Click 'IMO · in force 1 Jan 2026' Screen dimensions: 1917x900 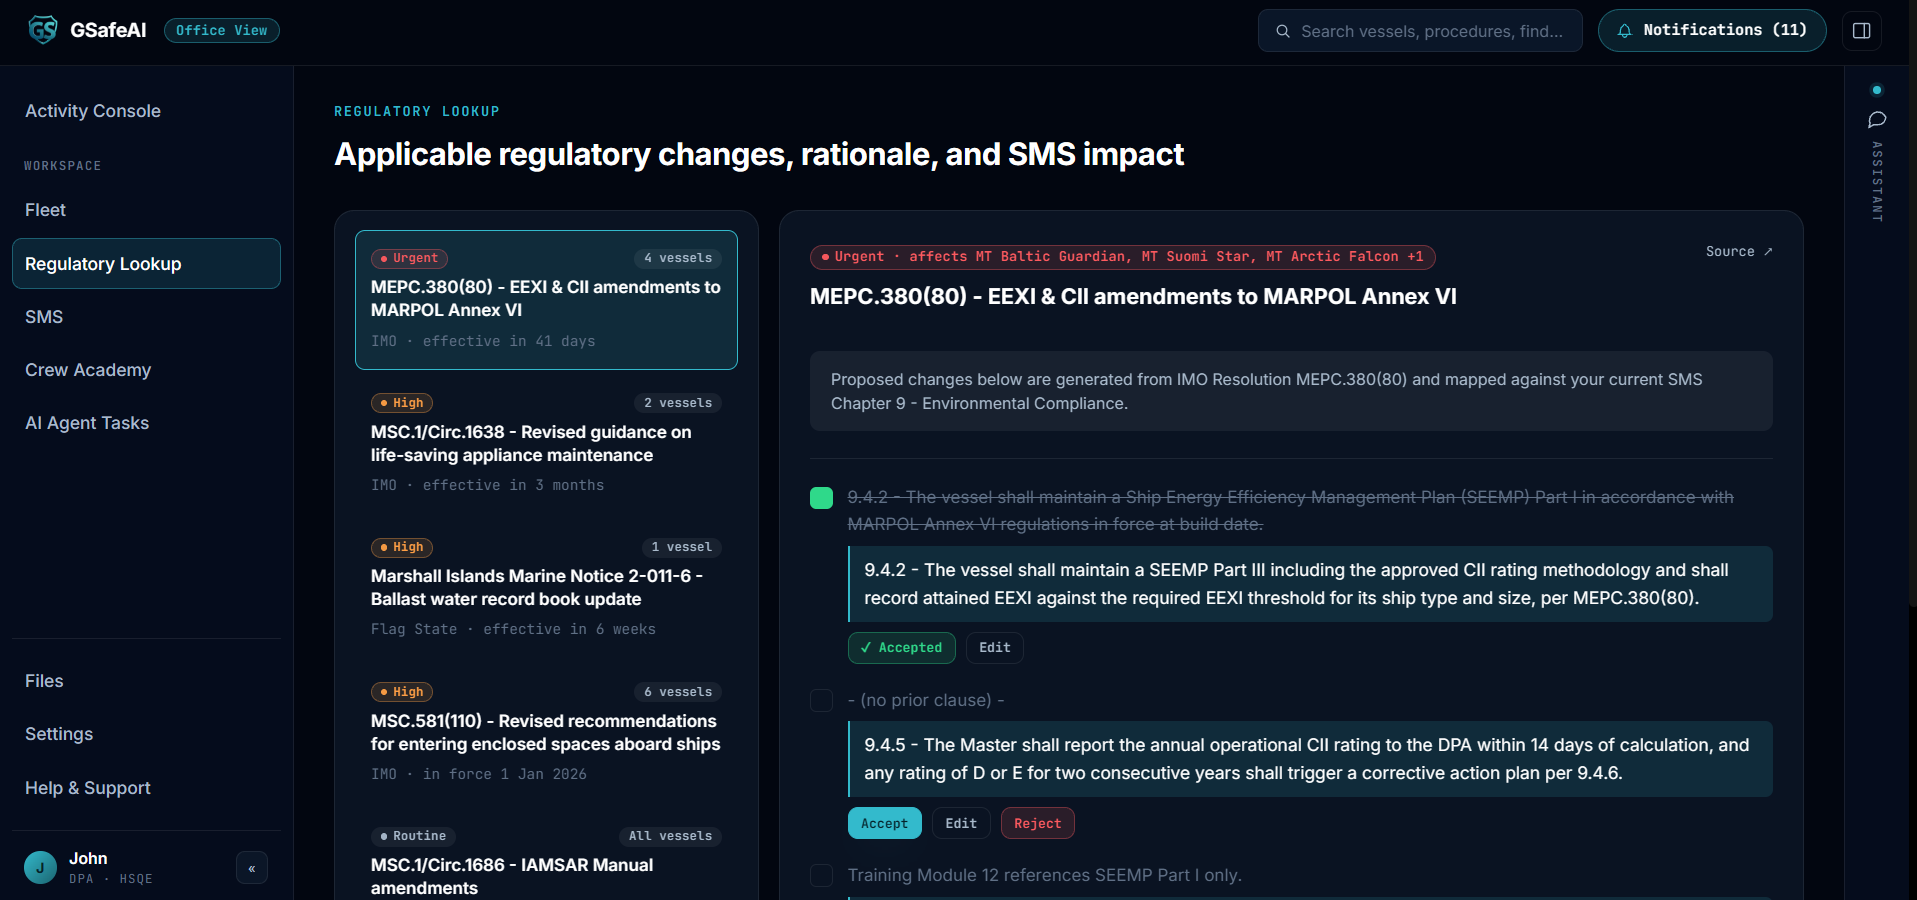coord(479,774)
